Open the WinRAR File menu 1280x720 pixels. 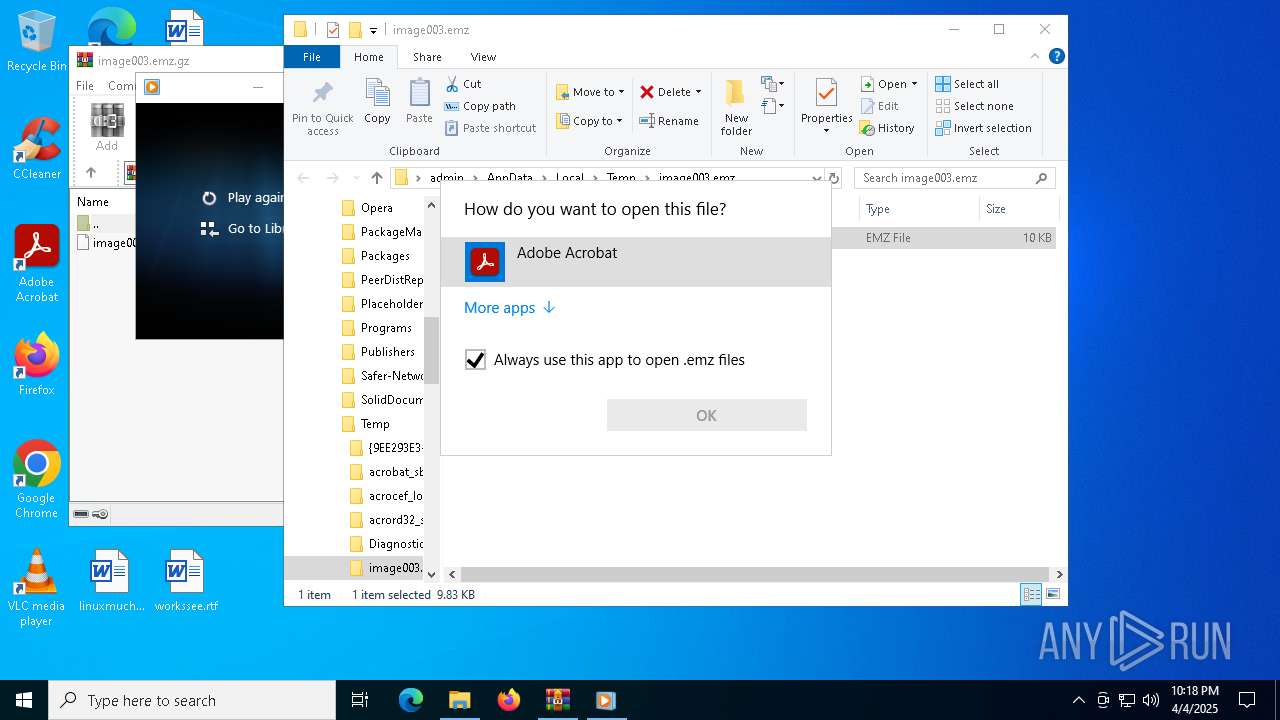tap(85, 86)
